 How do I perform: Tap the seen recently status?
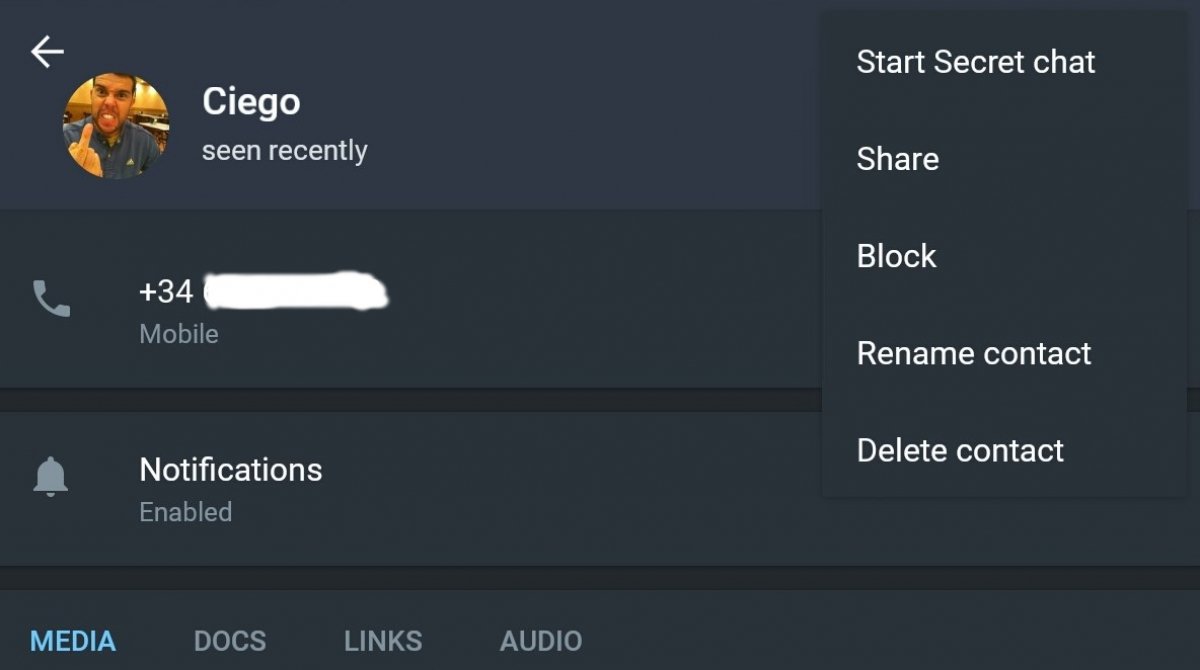[x=285, y=151]
